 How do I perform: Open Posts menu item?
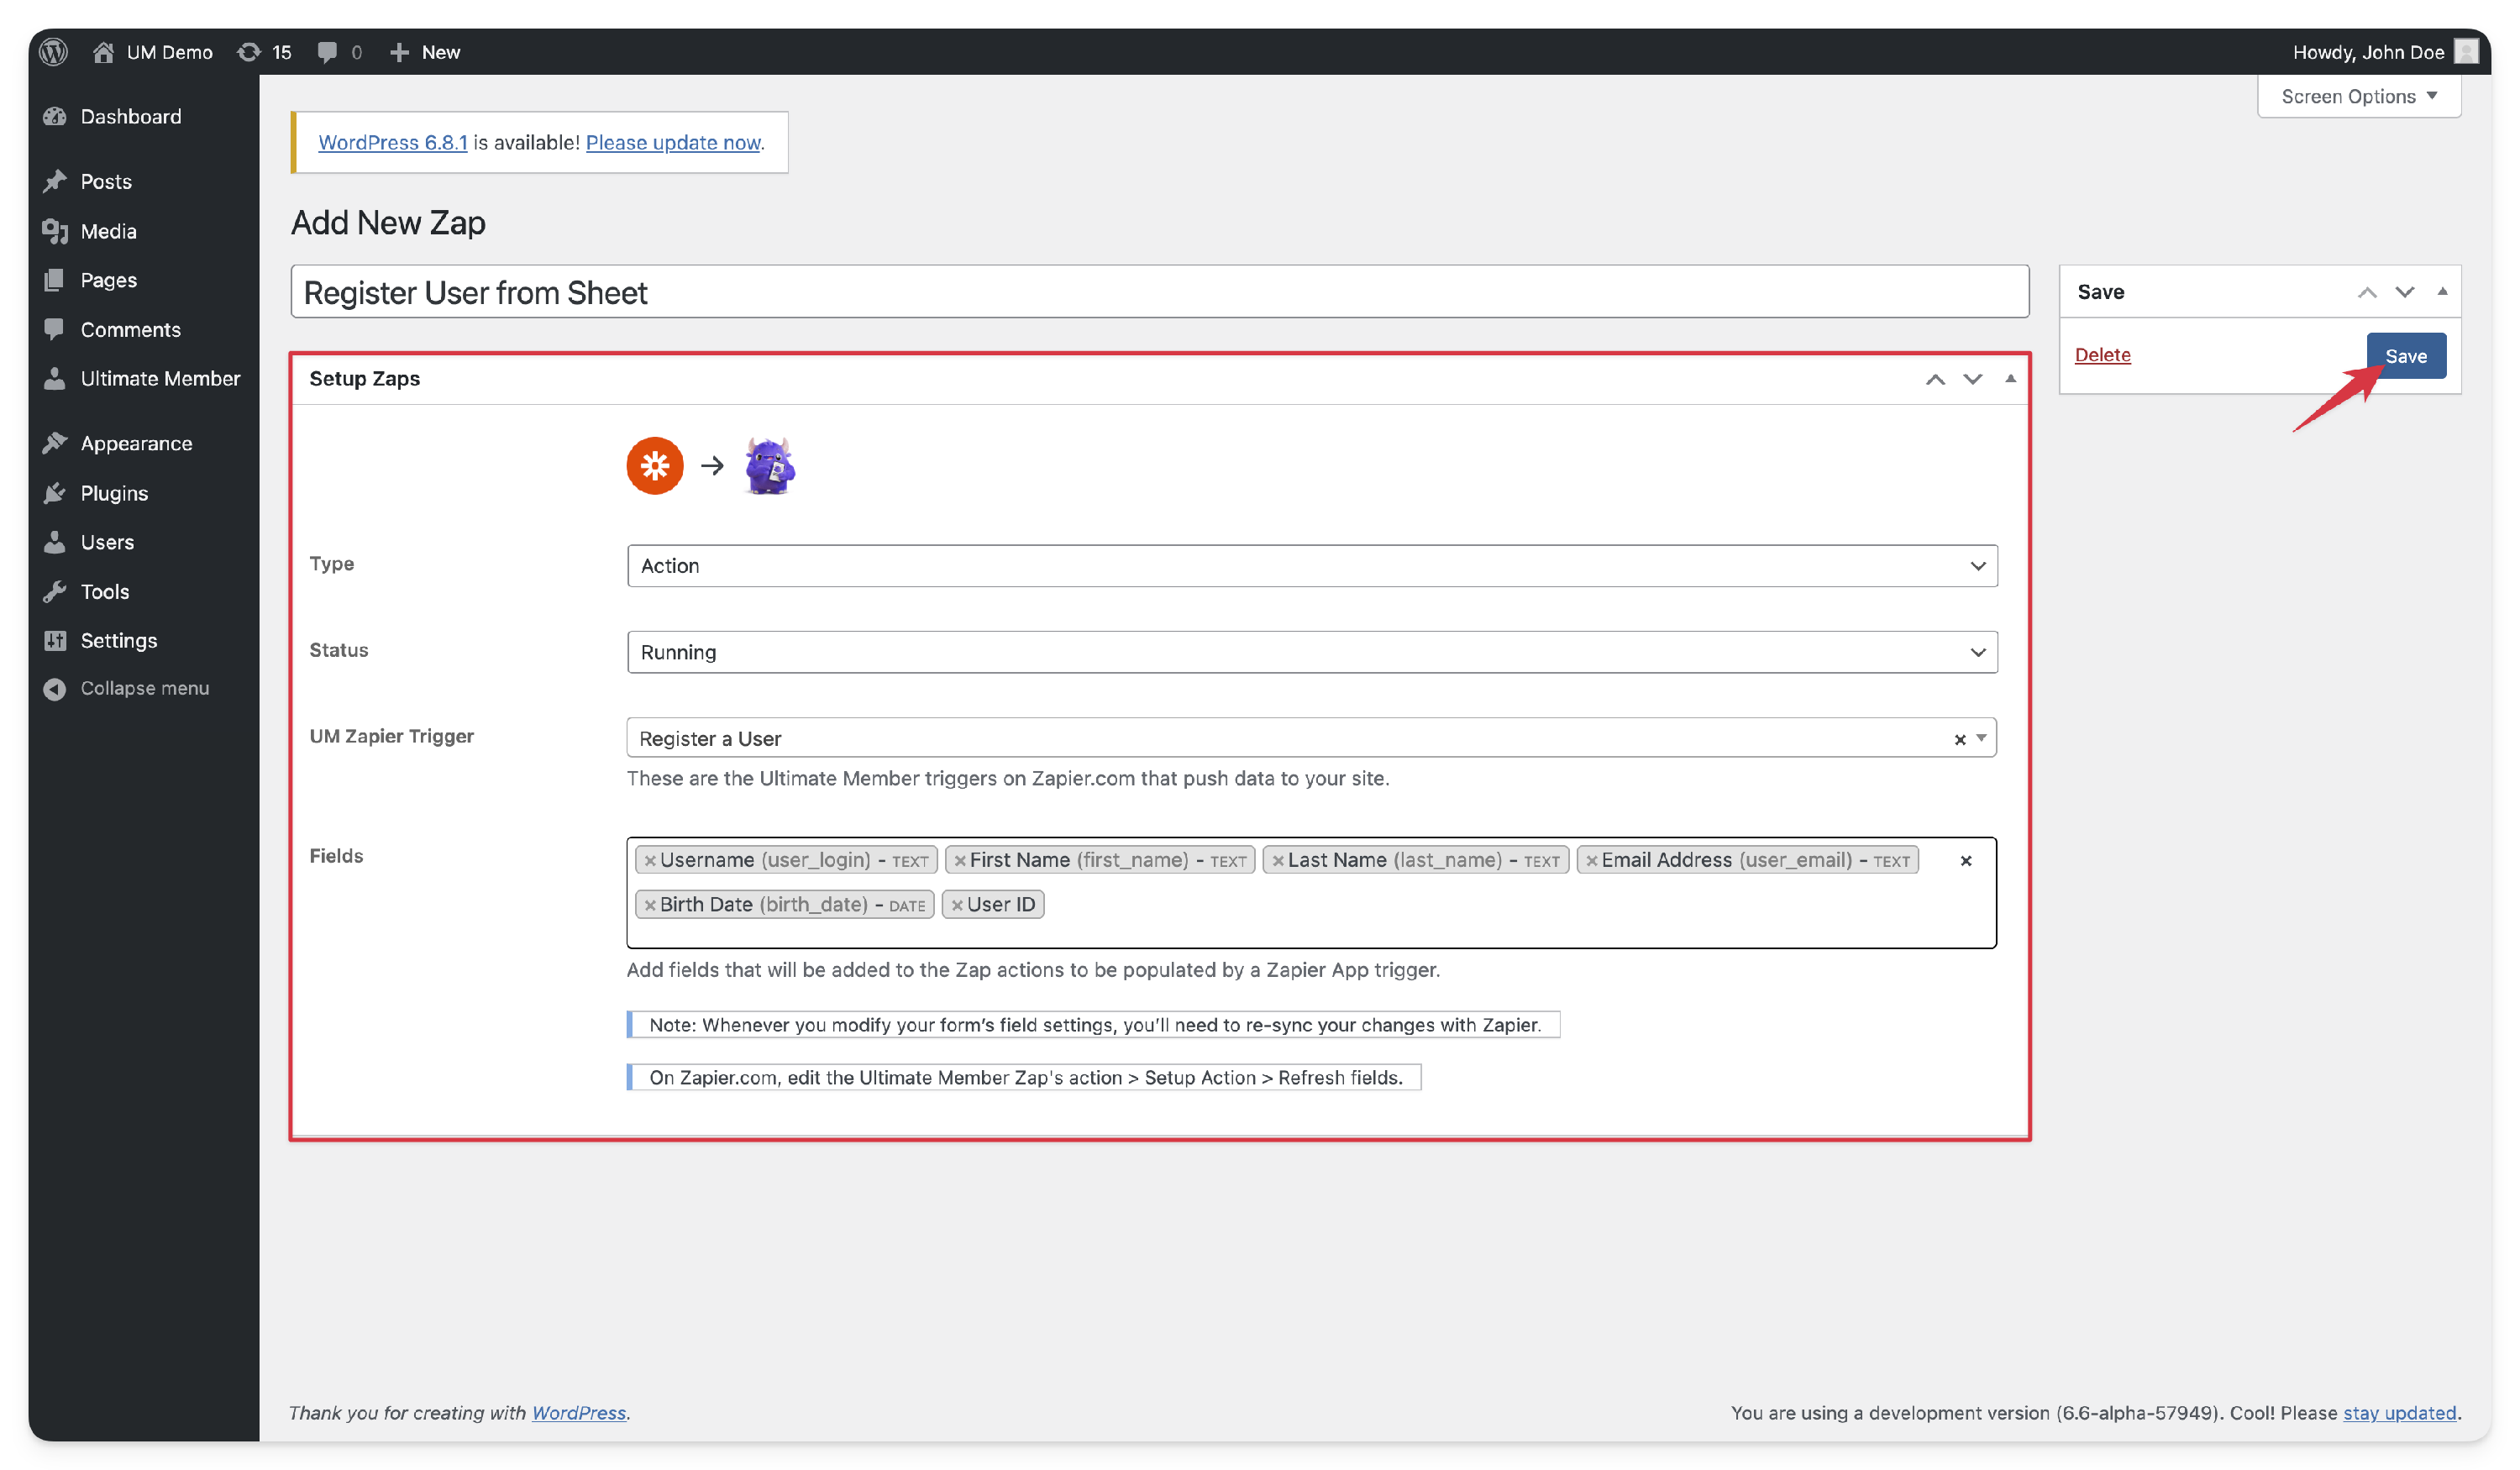pyautogui.click(x=106, y=181)
